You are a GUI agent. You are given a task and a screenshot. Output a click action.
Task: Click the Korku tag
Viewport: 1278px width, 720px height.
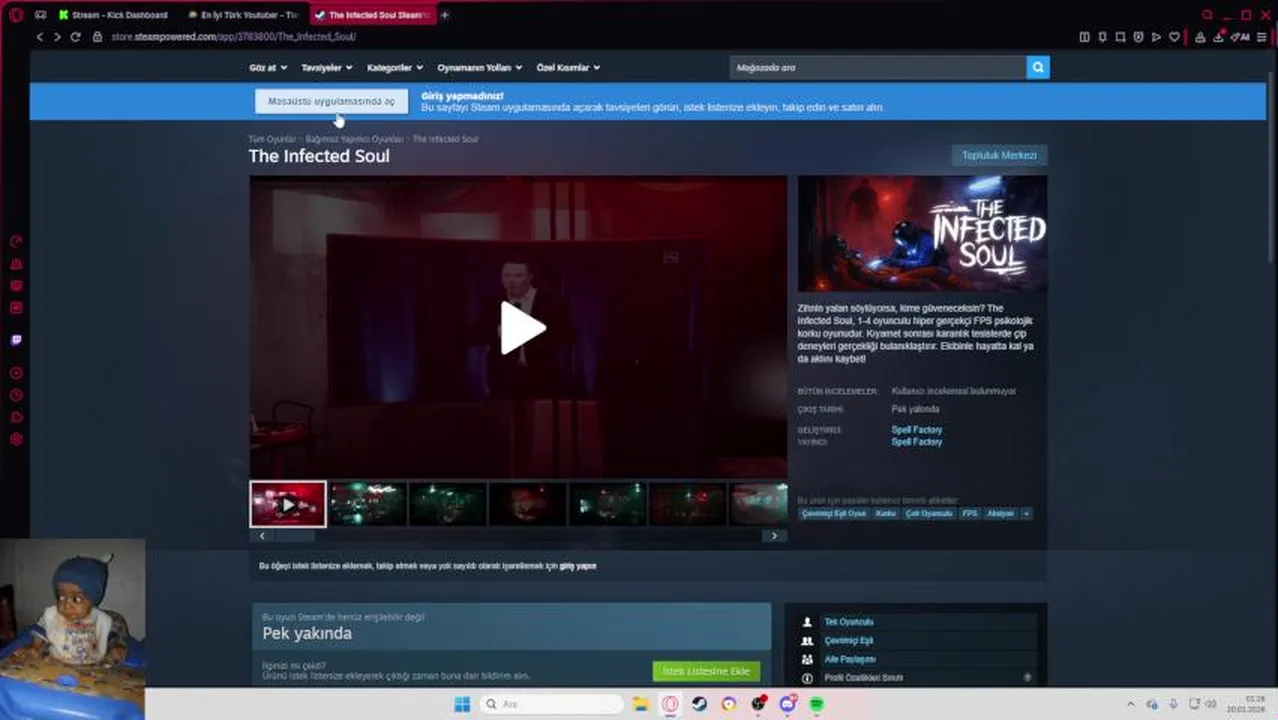point(886,513)
